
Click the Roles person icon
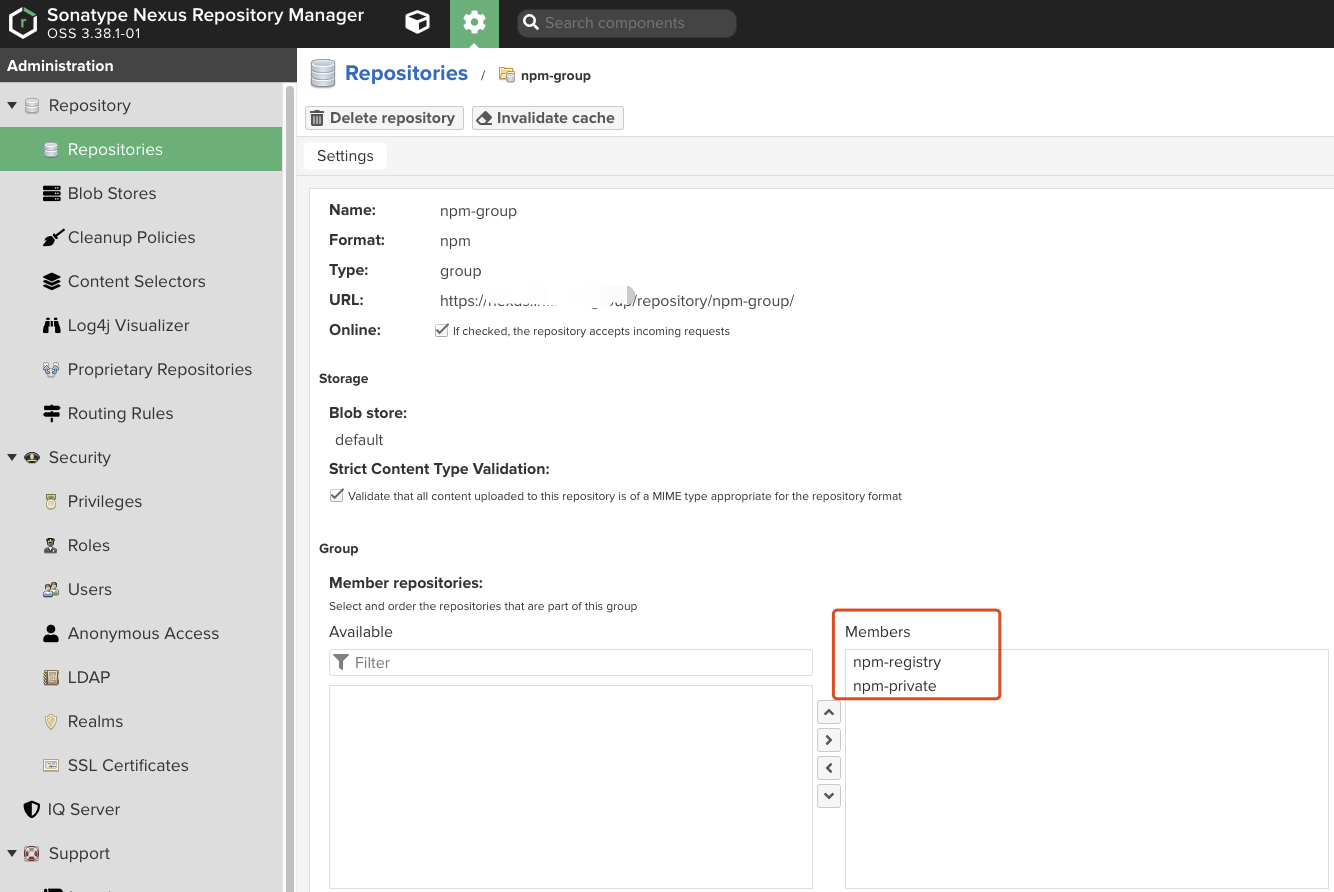pyautogui.click(x=51, y=545)
